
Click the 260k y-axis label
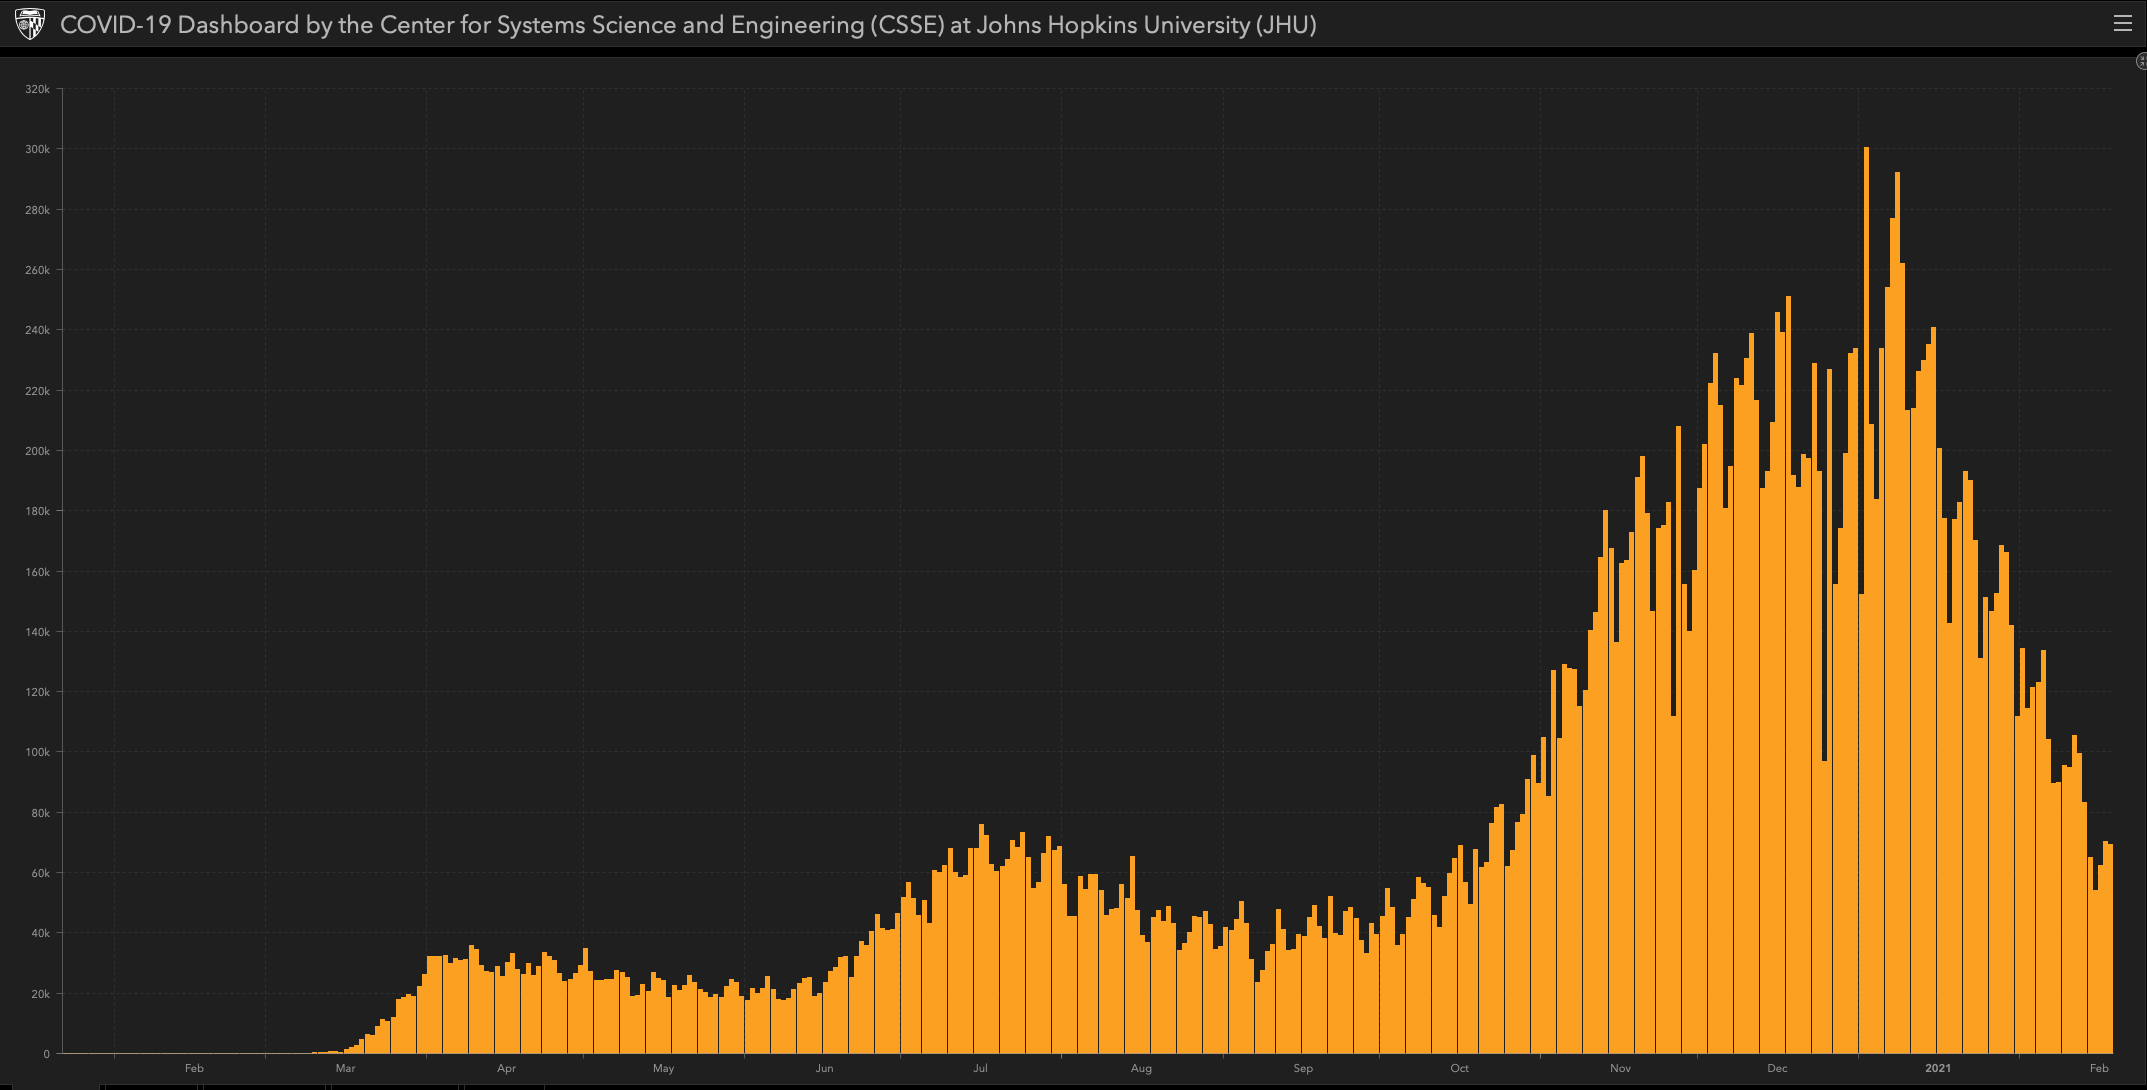37,270
